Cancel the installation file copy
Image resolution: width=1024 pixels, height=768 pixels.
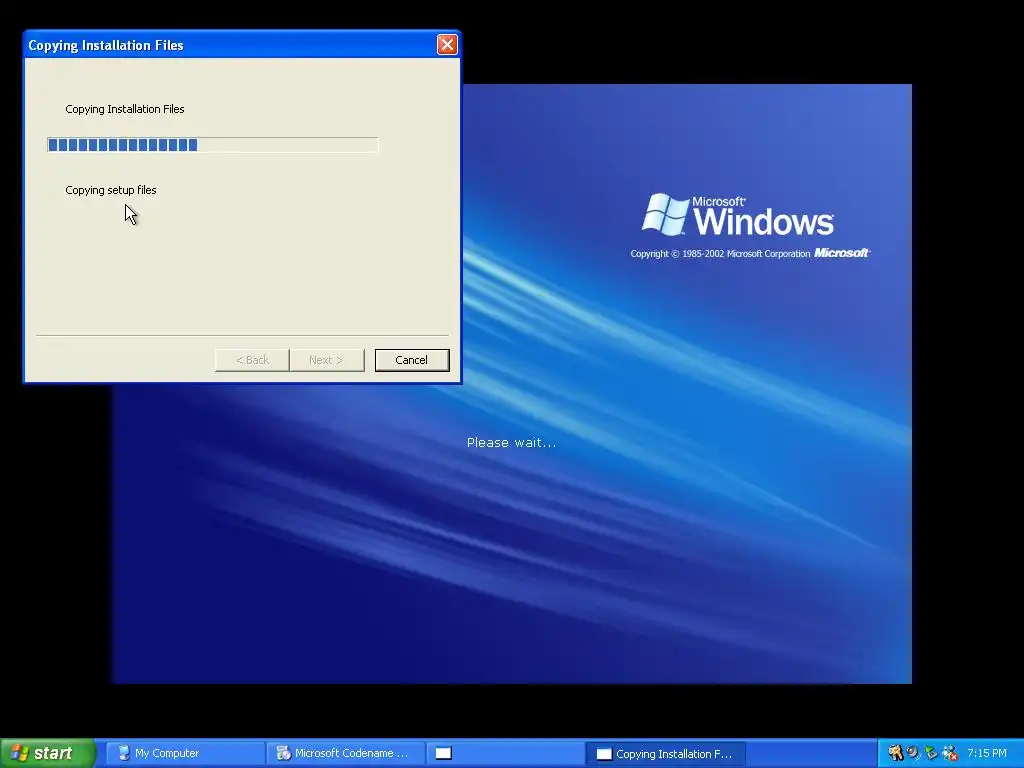pos(411,360)
